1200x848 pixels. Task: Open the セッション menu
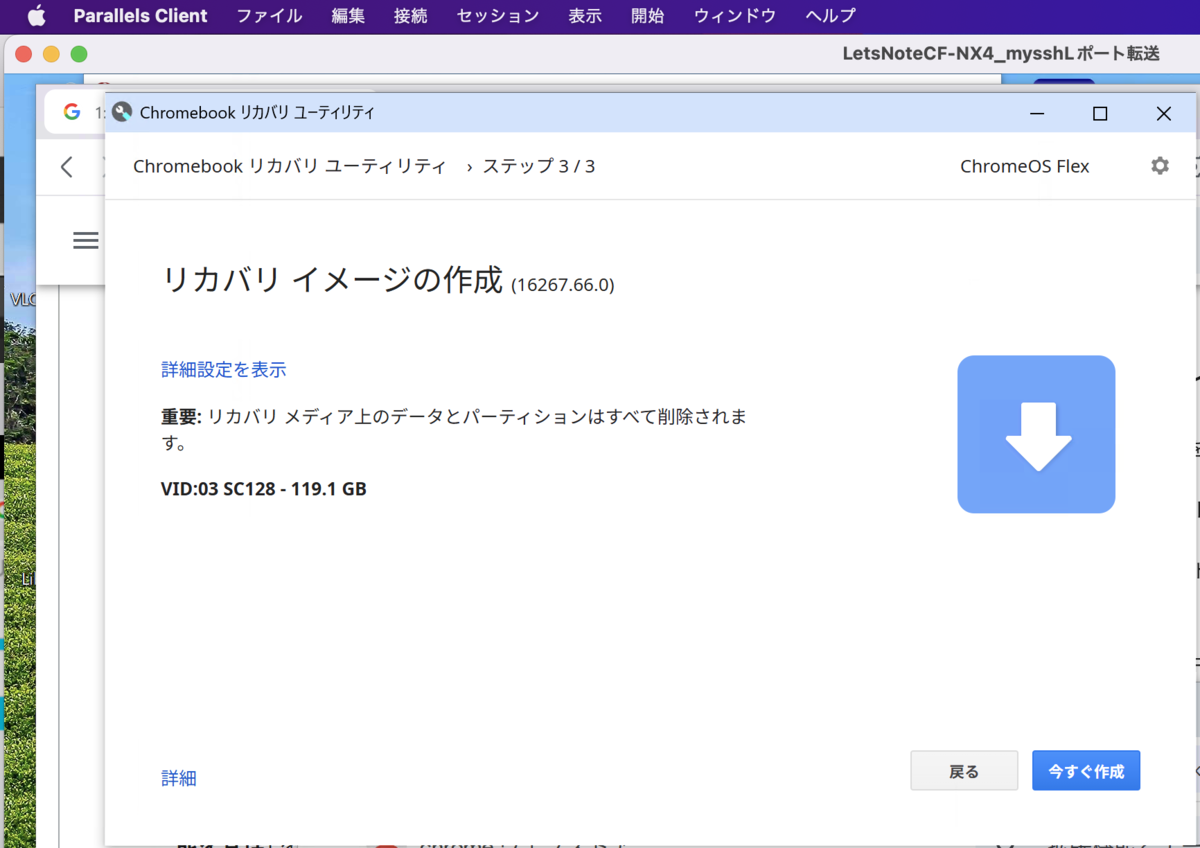tap(498, 16)
